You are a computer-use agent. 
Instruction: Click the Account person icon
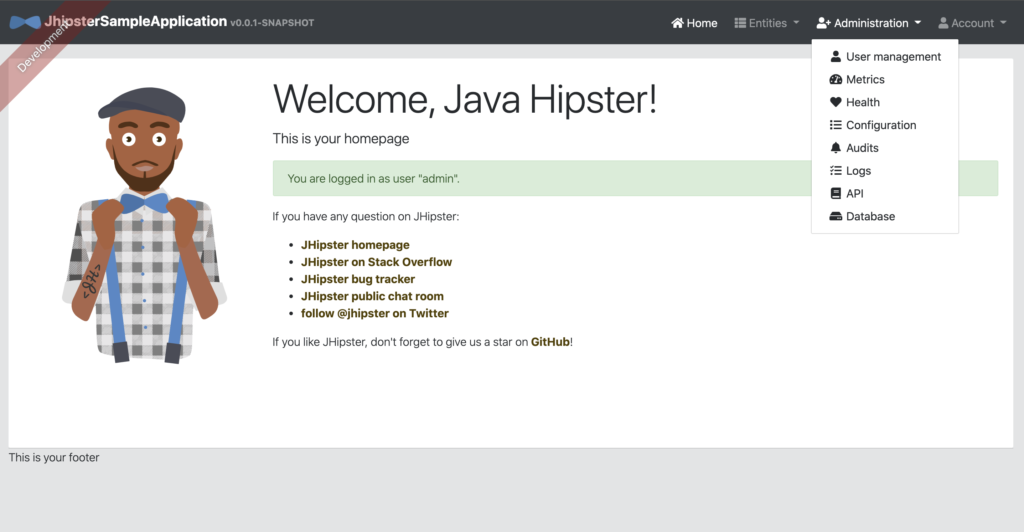coord(943,23)
